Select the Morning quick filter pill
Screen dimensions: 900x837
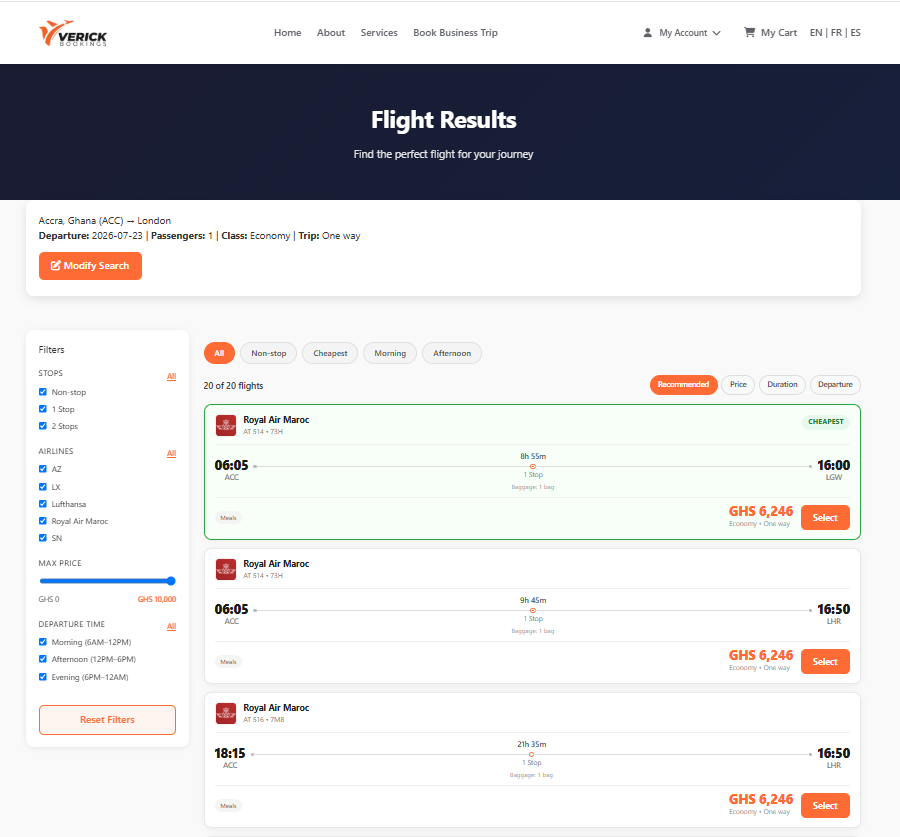390,353
